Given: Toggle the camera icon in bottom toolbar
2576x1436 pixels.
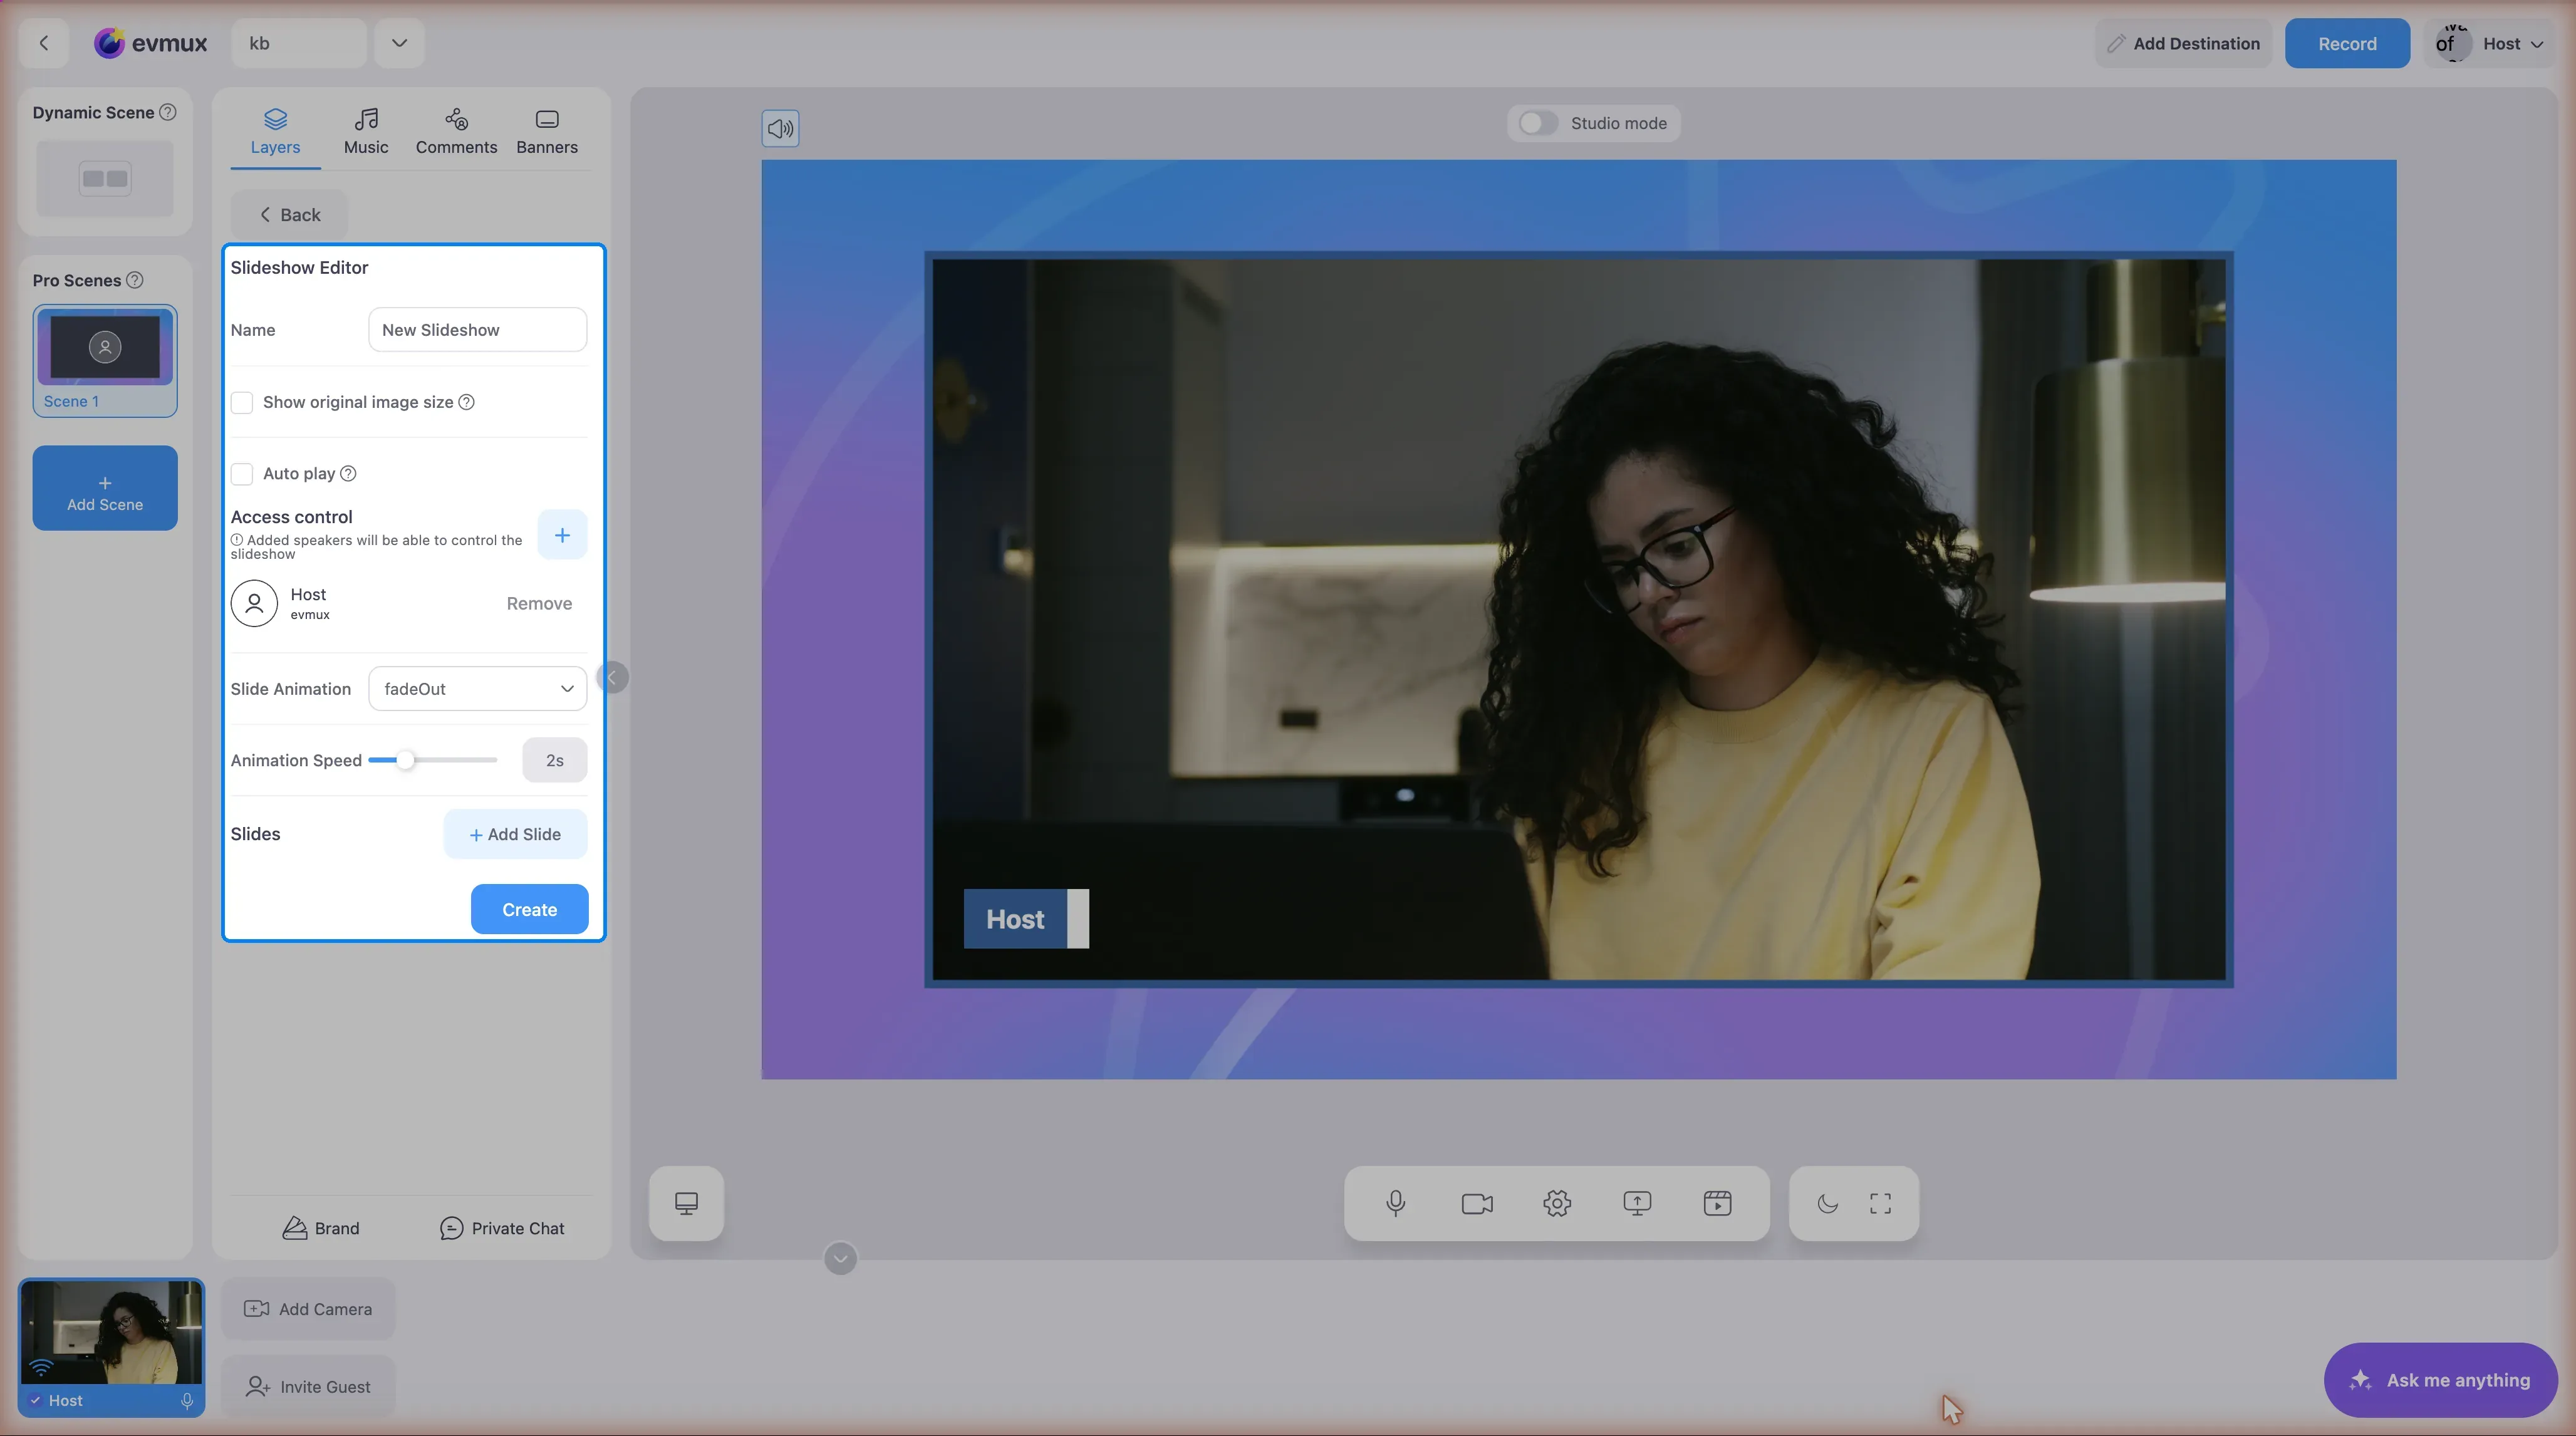Looking at the screenshot, I should tap(1477, 1203).
